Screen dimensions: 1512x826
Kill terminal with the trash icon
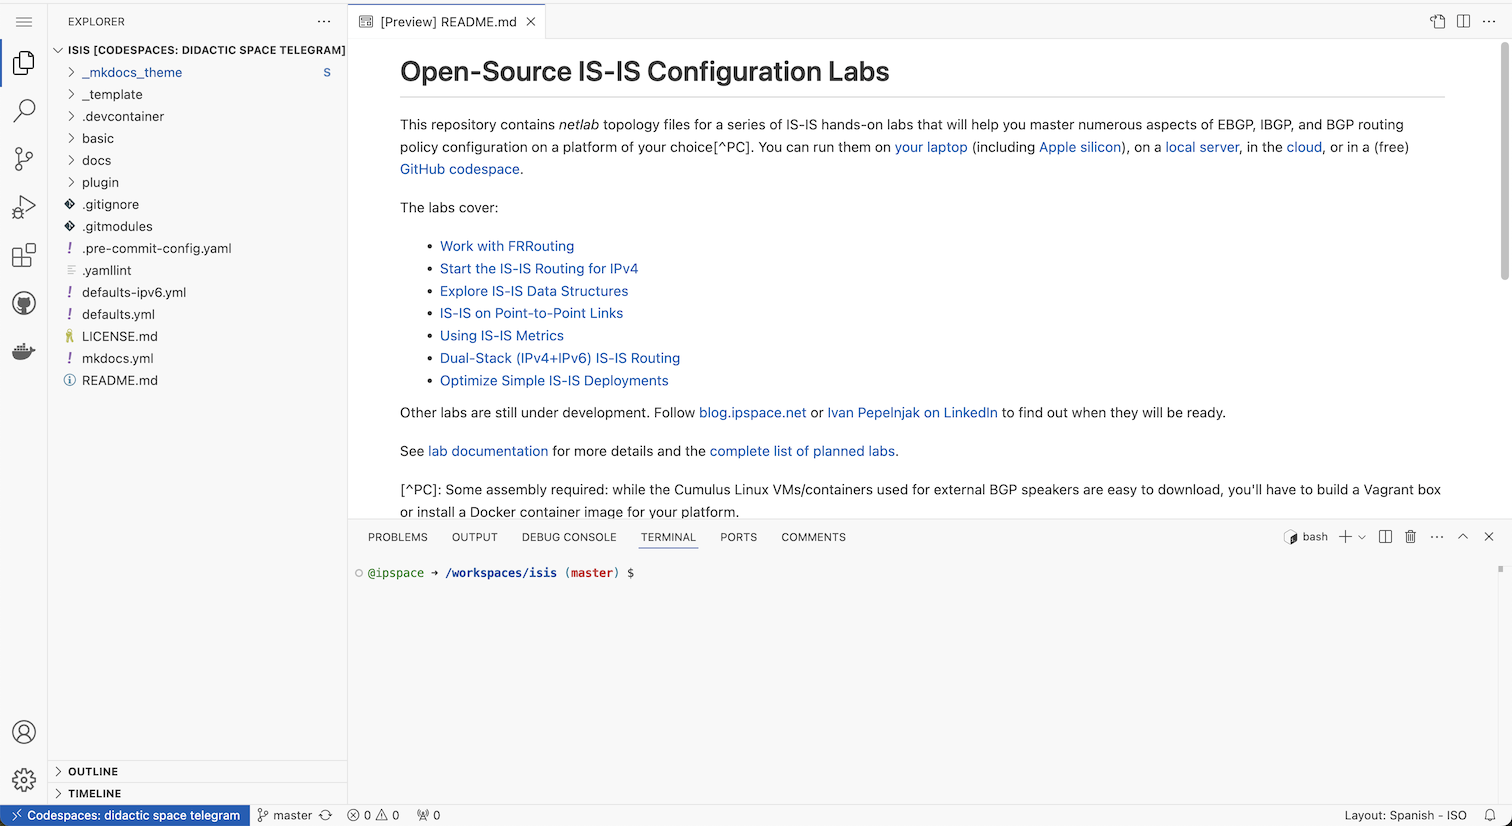1410,537
